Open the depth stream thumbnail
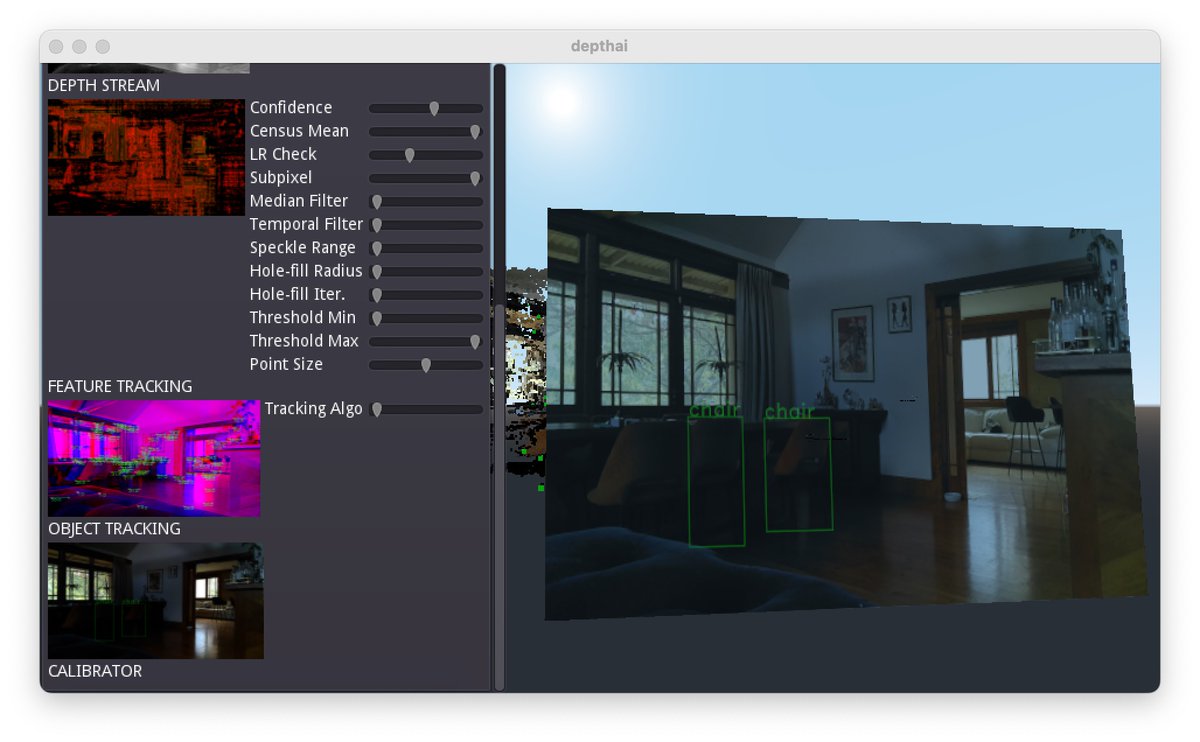 pos(146,157)
